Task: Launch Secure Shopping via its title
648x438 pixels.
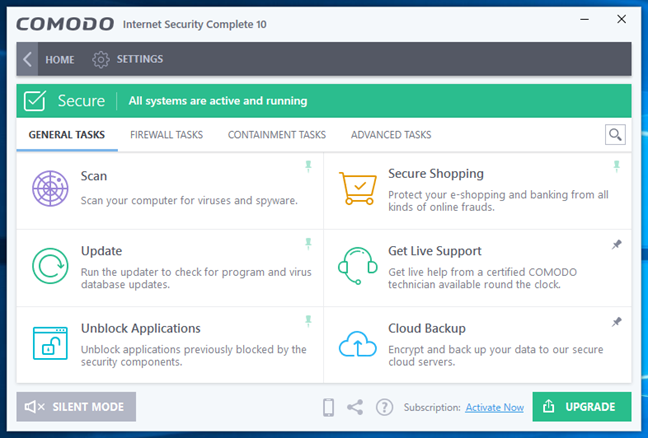Action: click(436, 174)
